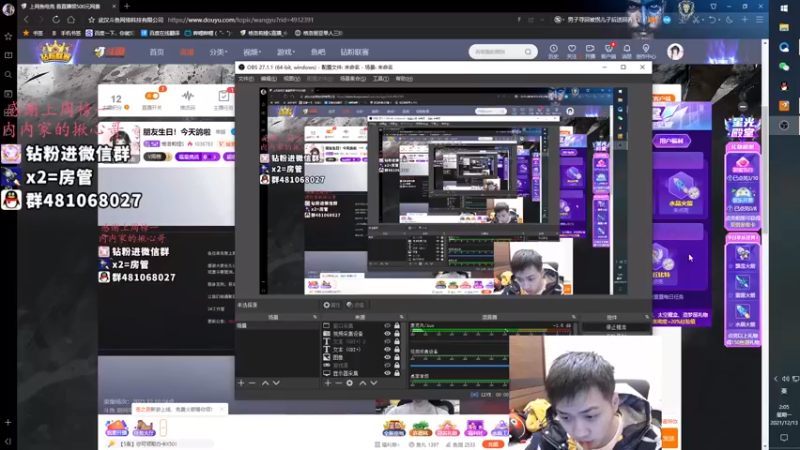Screen dimensions: 800x450
Task: Open source properties gear in Sources panel
Action: 349,383
